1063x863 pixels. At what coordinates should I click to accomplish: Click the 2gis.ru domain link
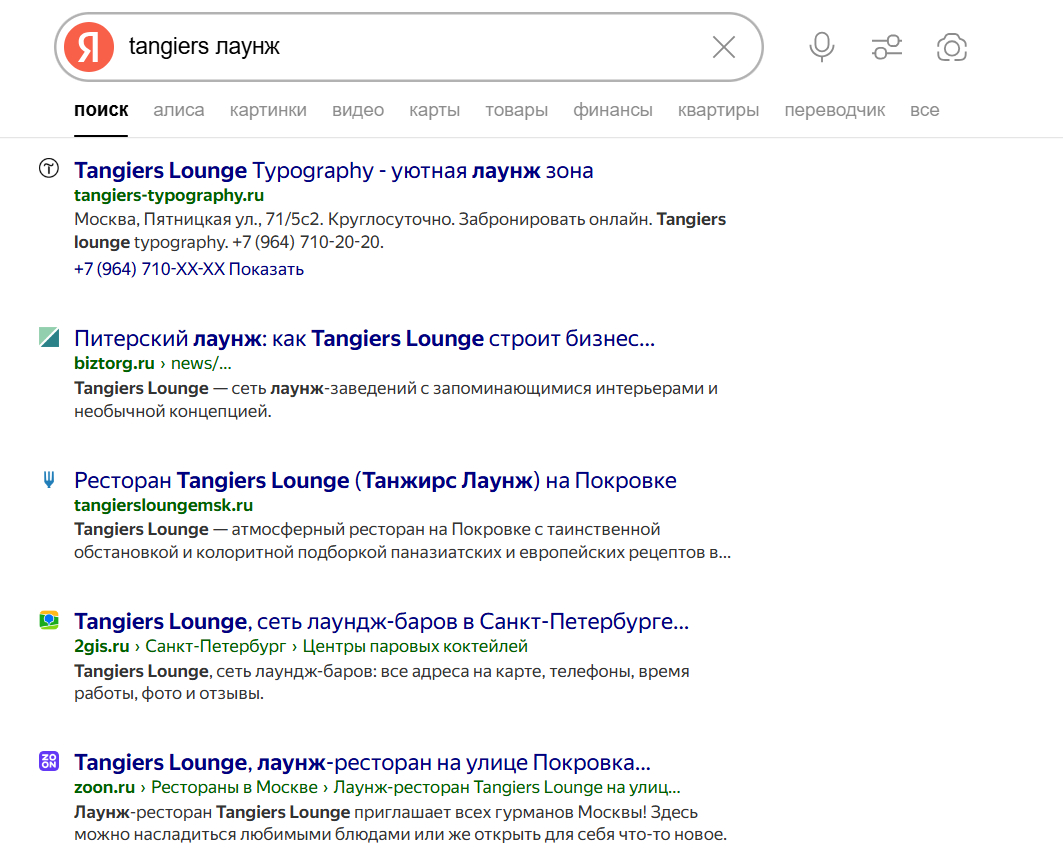pos(102,646)
